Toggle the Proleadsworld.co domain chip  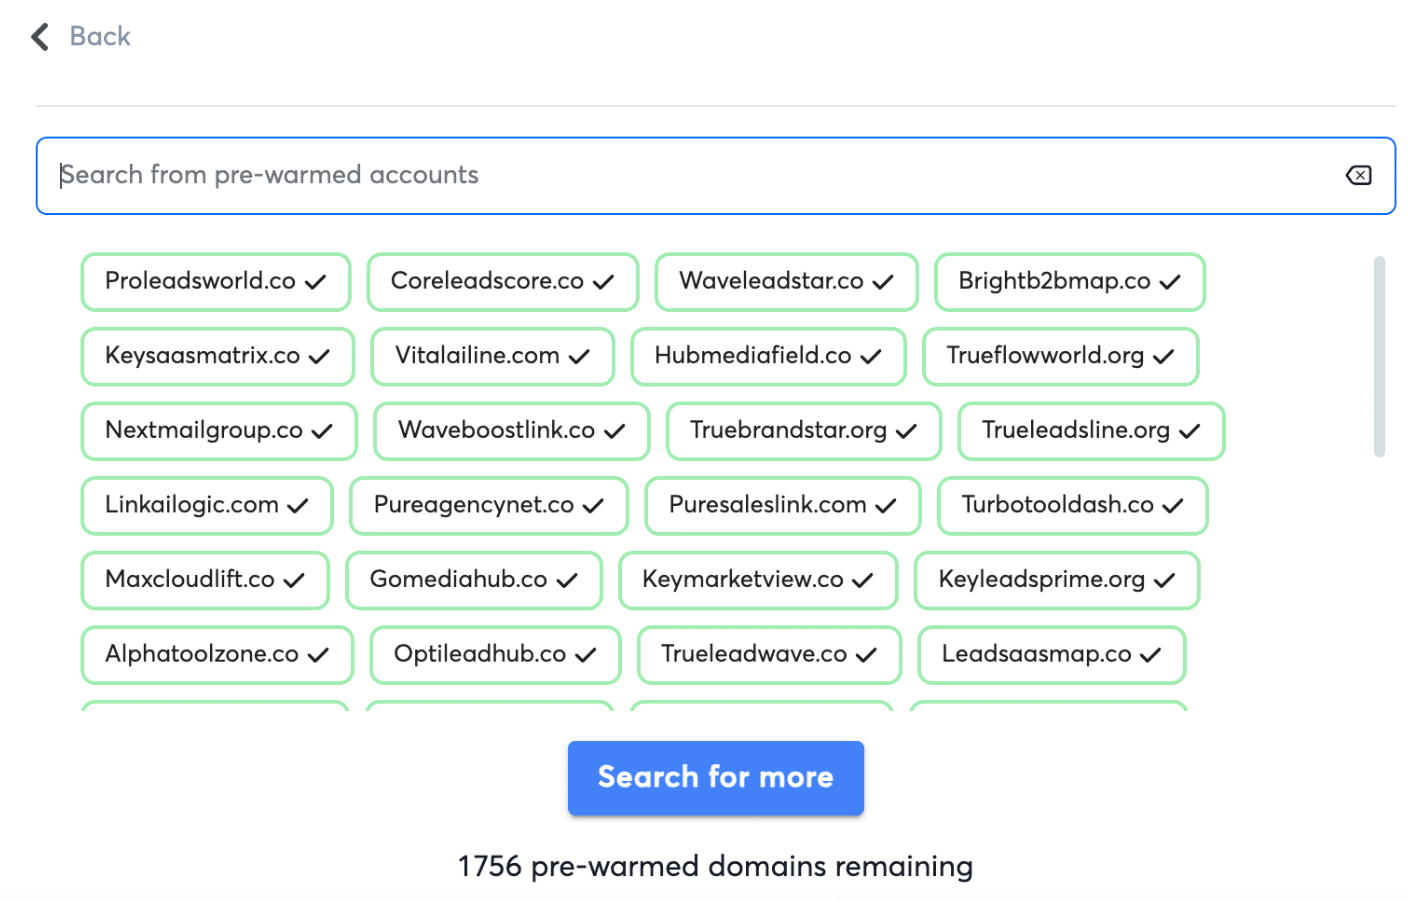click(215, 282)
